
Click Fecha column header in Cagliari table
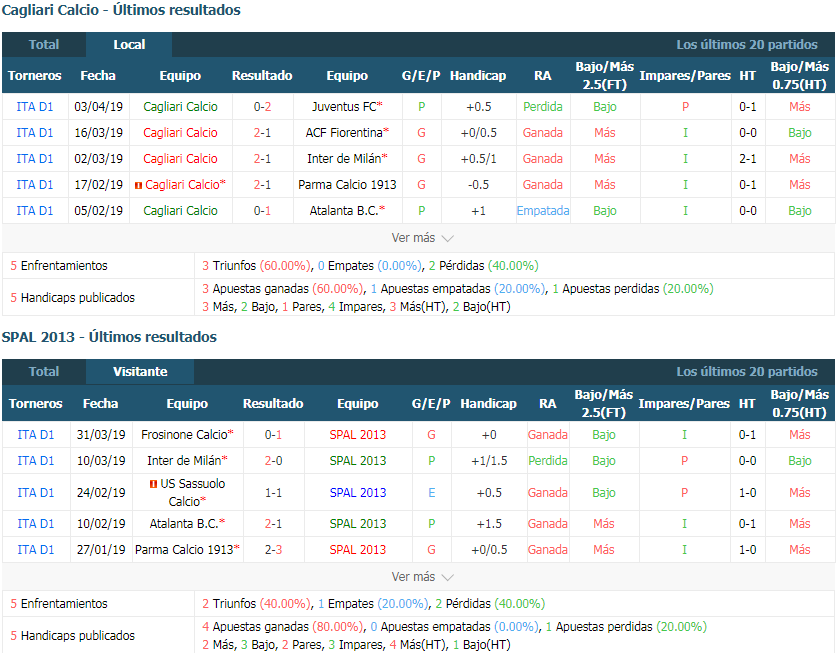(x=98, y=76)
